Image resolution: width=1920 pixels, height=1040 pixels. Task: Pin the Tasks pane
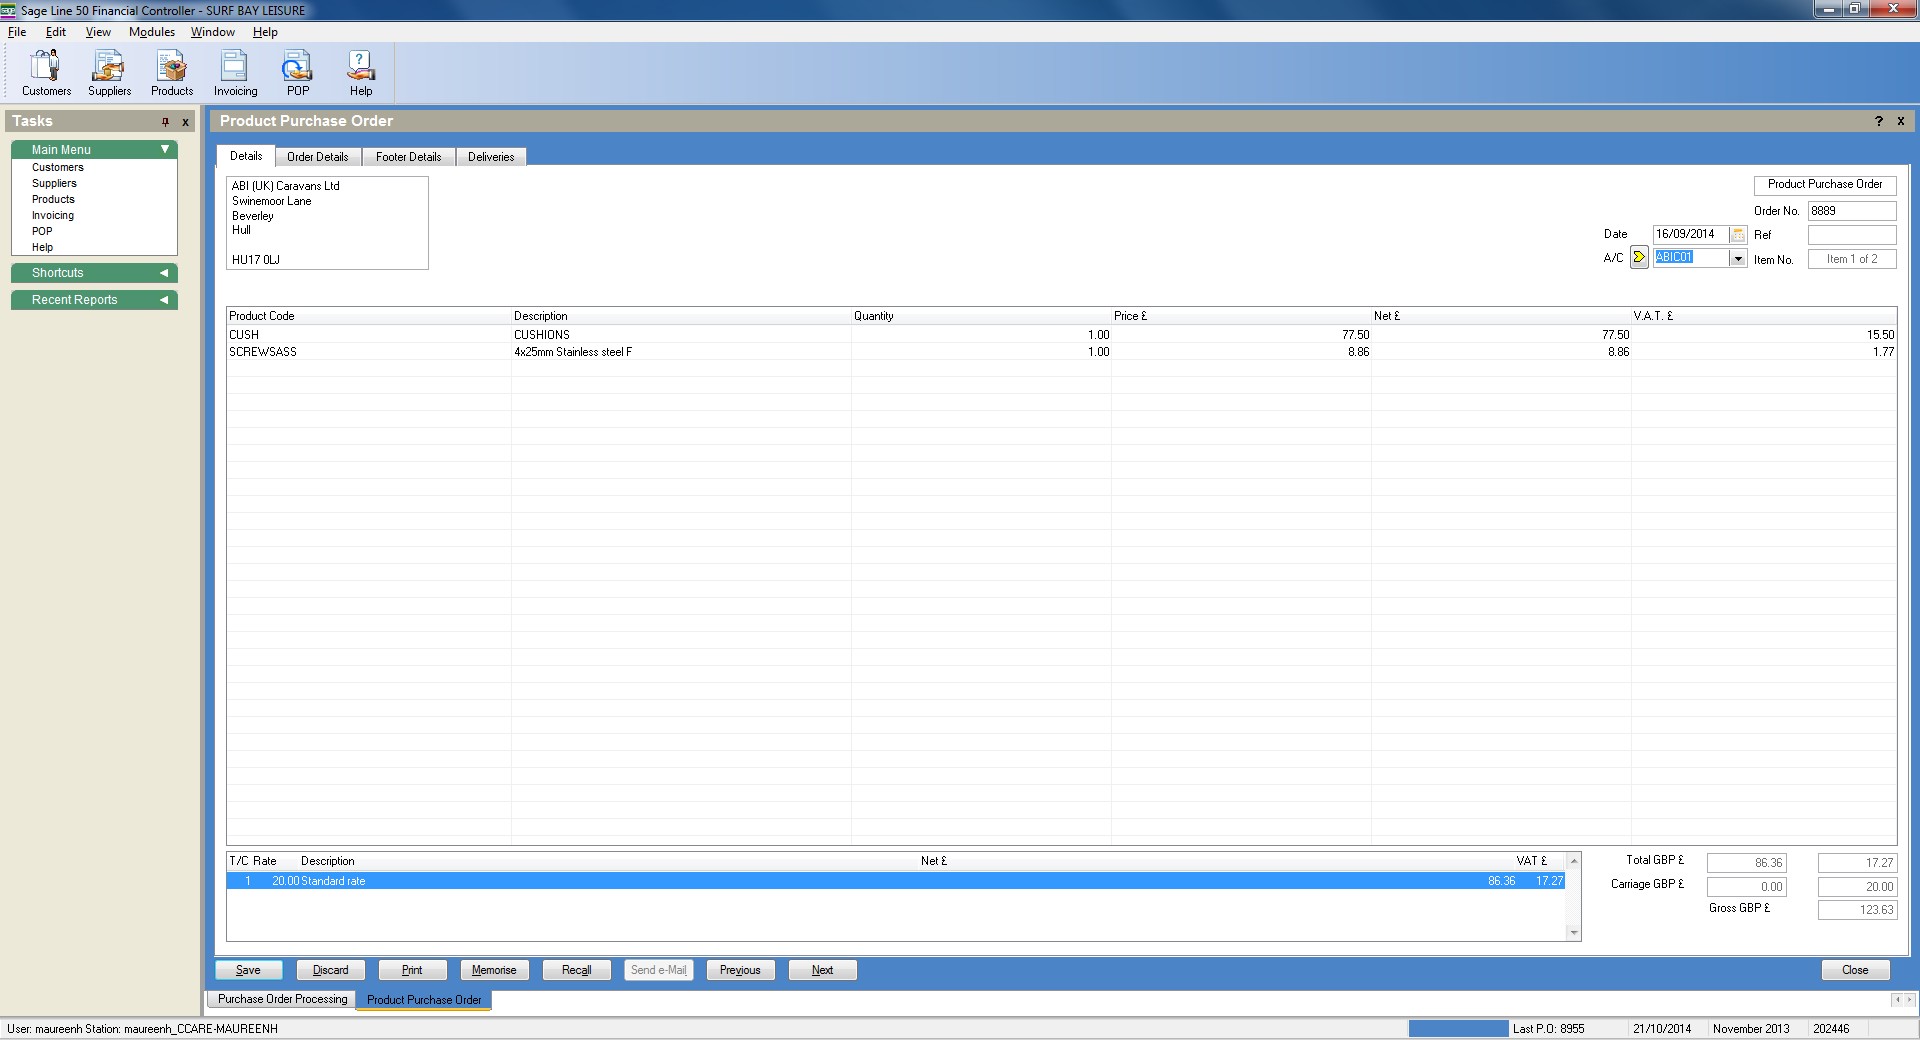pos(165,122)
